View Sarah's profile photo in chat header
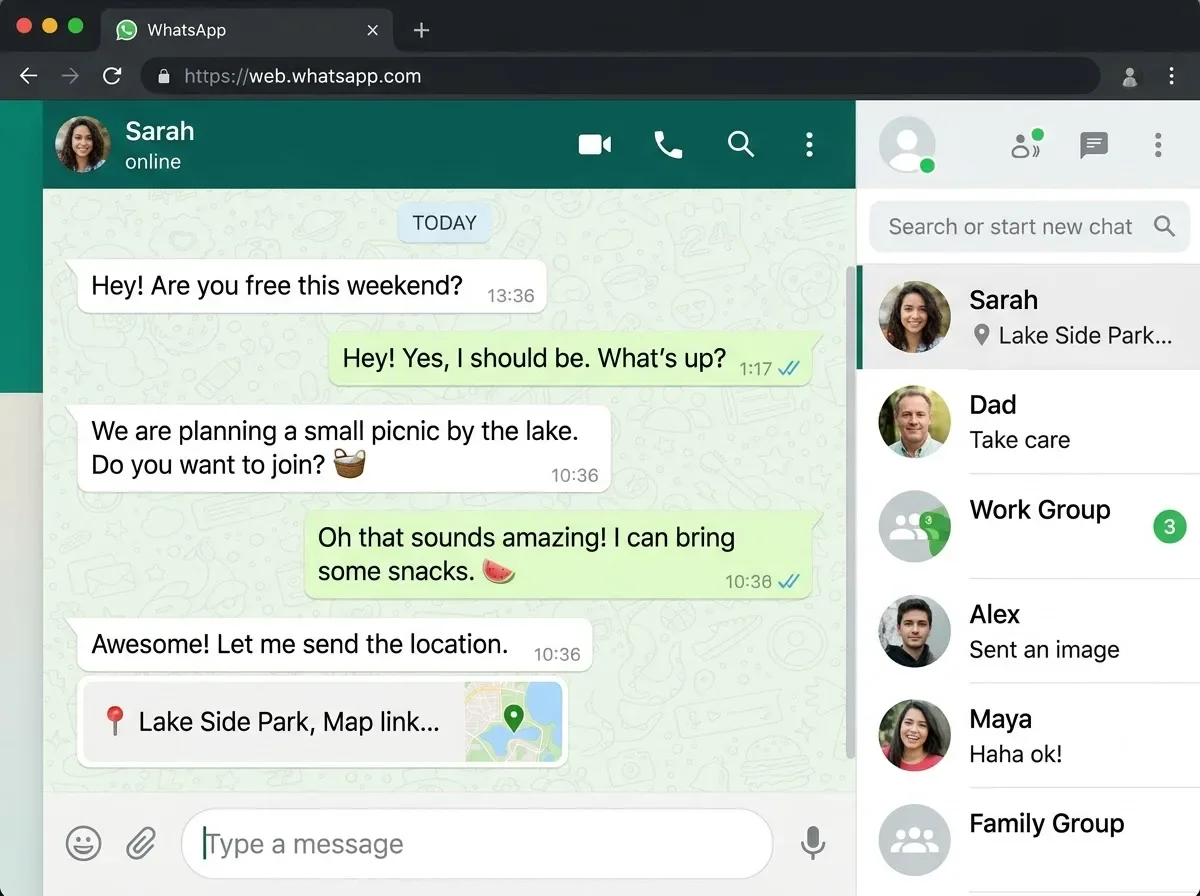The image size is (1200, 896). [83, 144]
